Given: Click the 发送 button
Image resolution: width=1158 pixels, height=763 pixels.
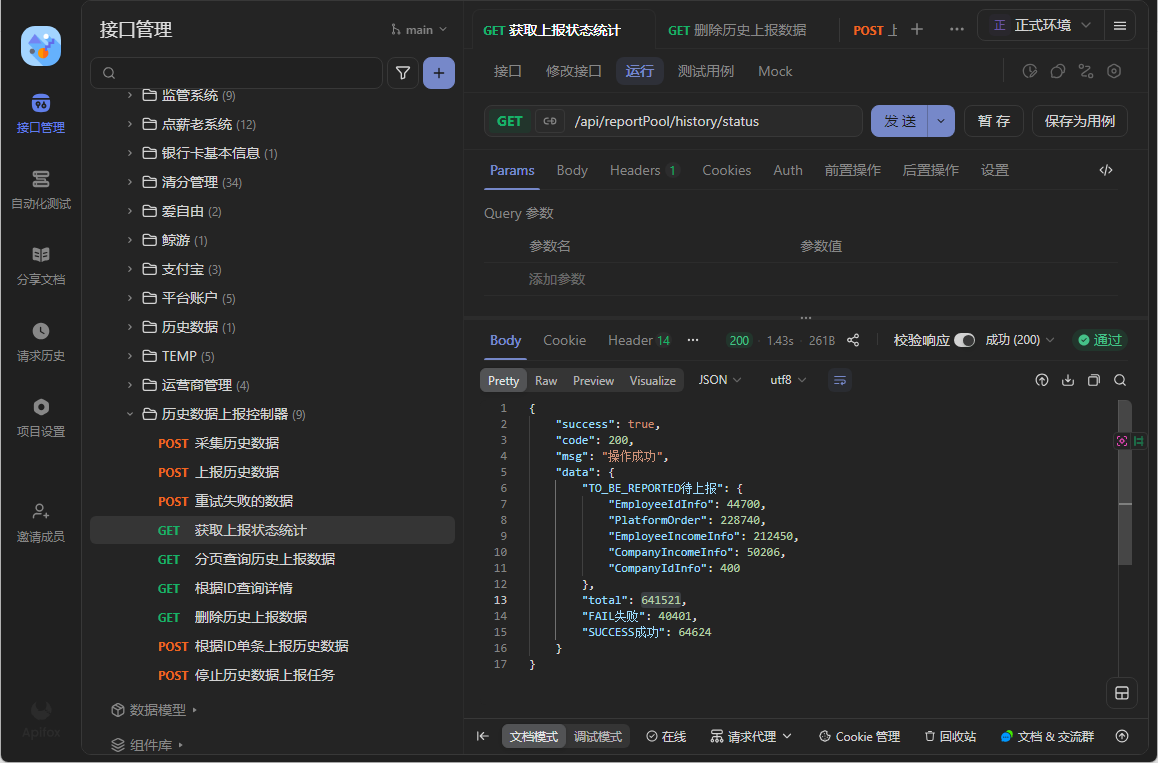Looking at the screenshot, I should [x=899, y=121].
